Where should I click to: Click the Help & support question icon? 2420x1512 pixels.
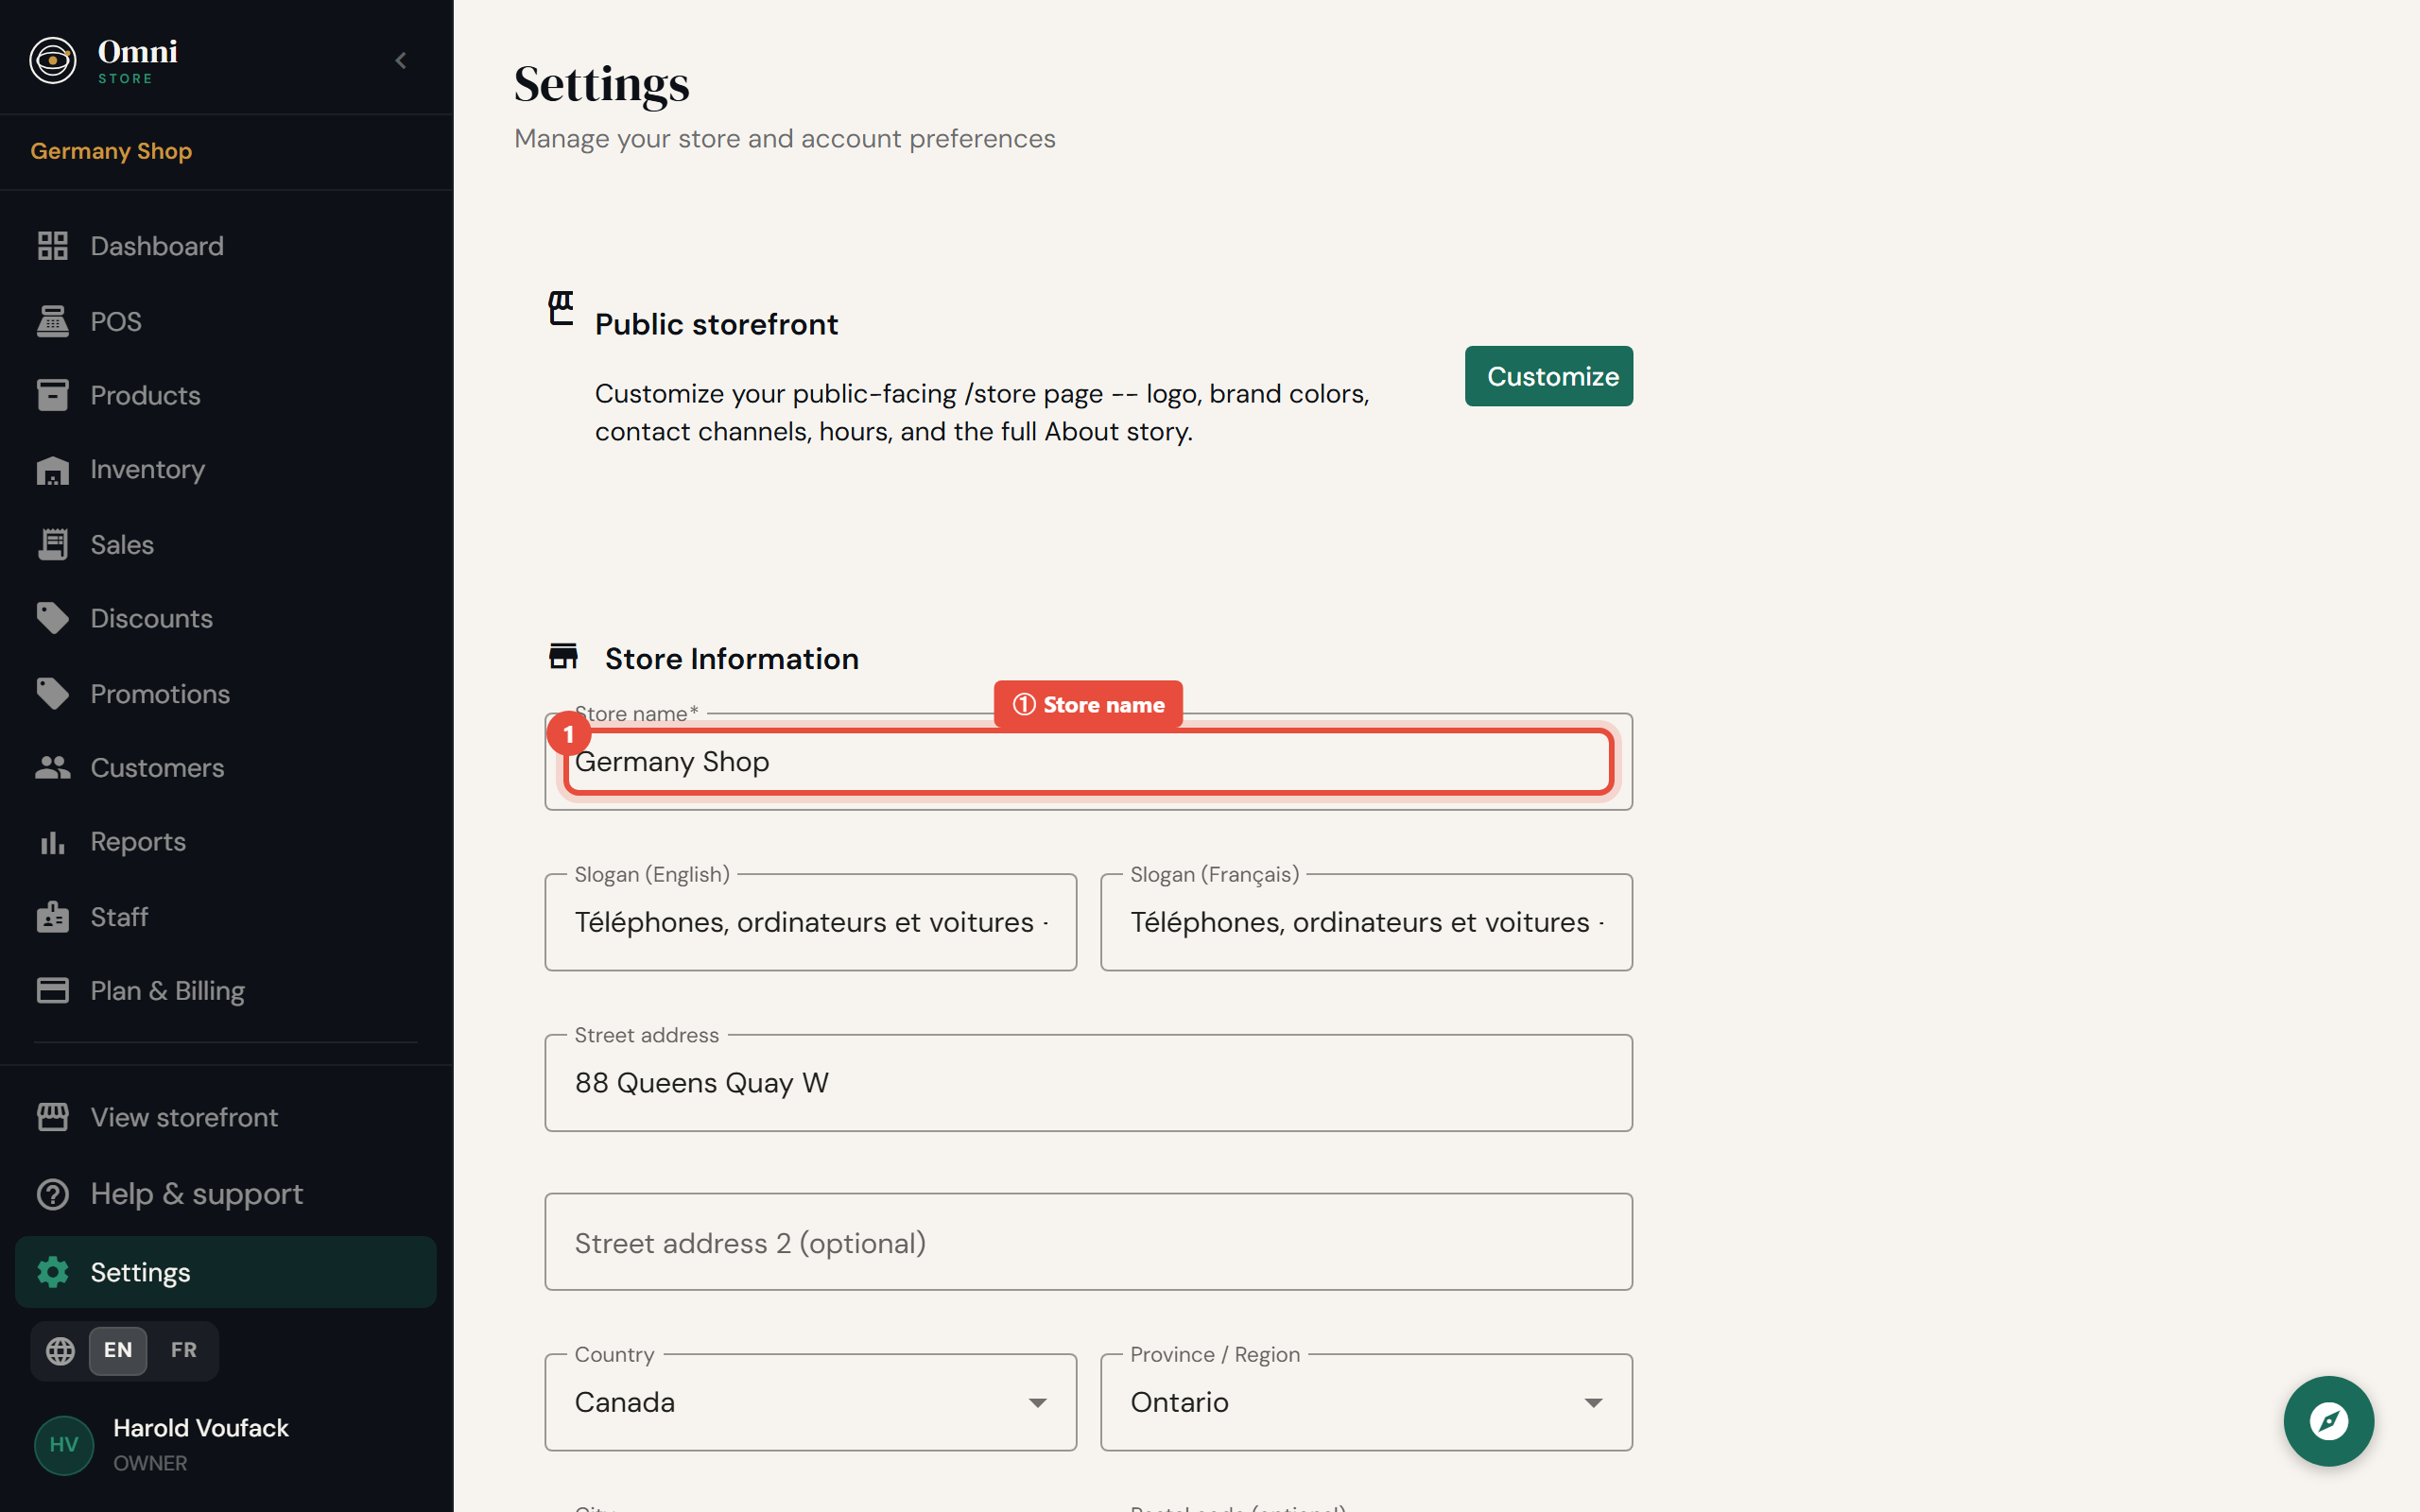click(x=53, y=1194)
